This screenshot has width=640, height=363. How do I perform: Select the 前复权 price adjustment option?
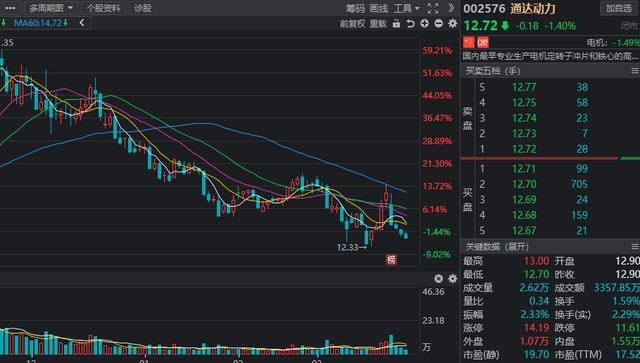(x=352, y=24)
